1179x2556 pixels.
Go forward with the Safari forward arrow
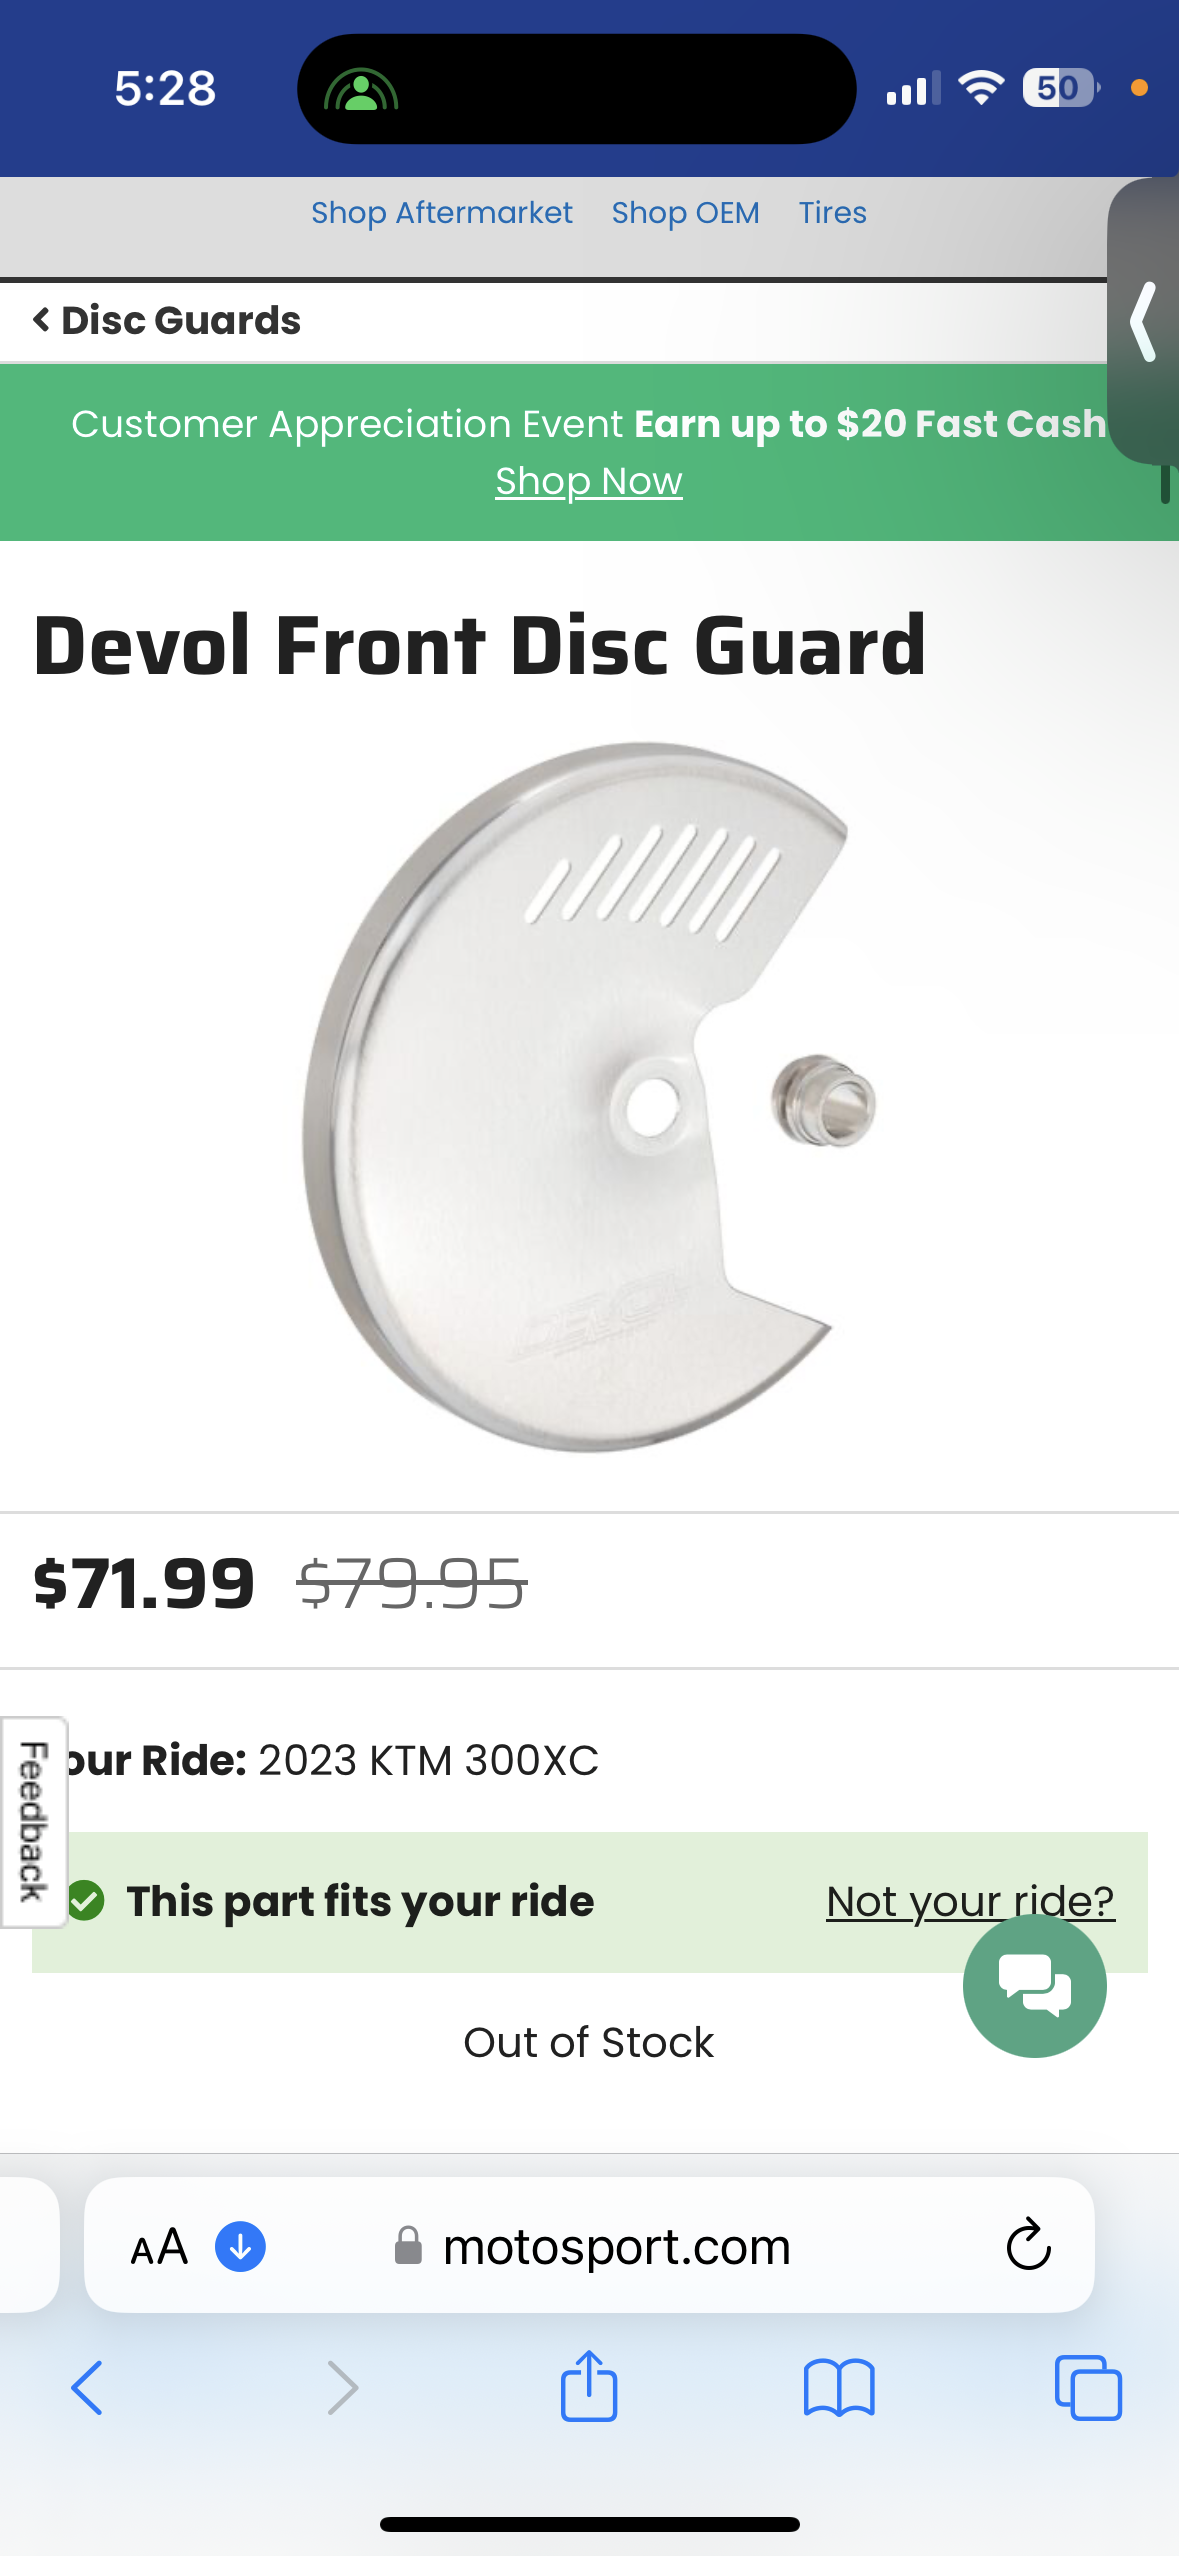[342, 2388]
